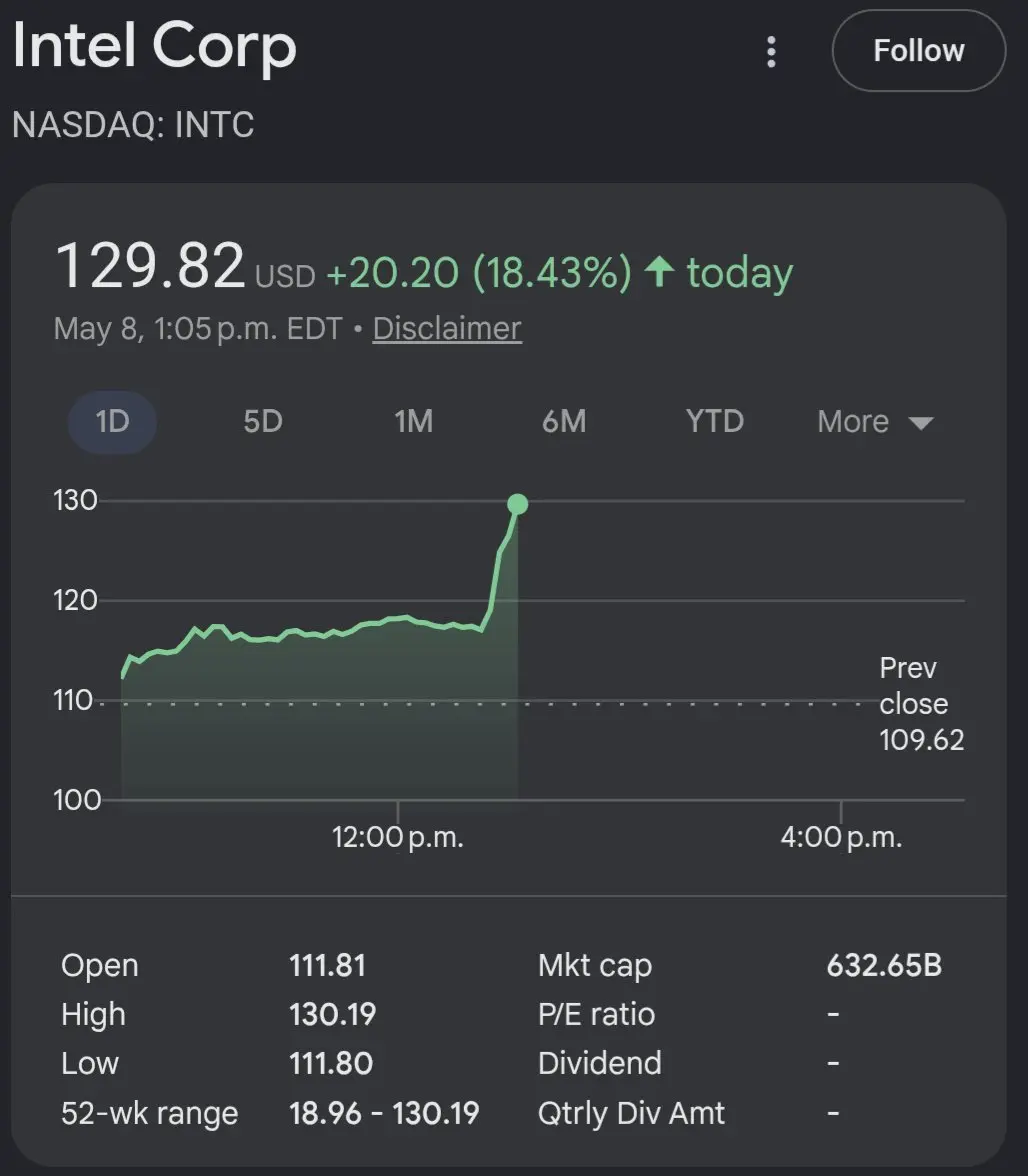Click the Intel Corp title

[155, 46]
